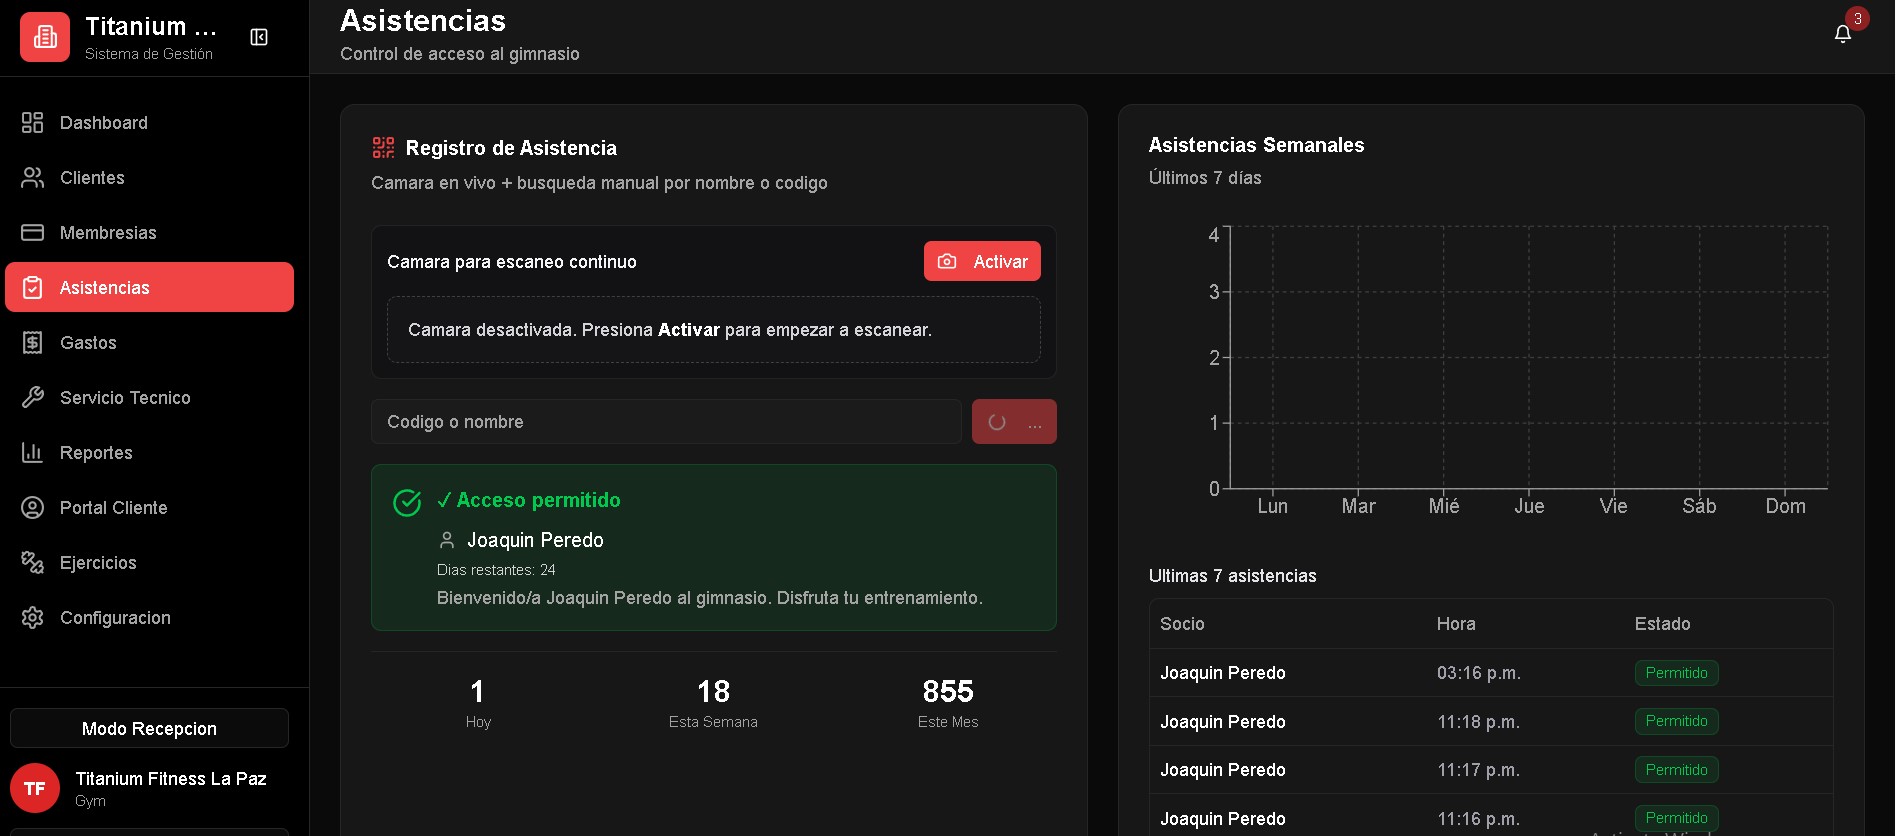
Task: Select Gastos in the sidebar
Action: [88, 343]
